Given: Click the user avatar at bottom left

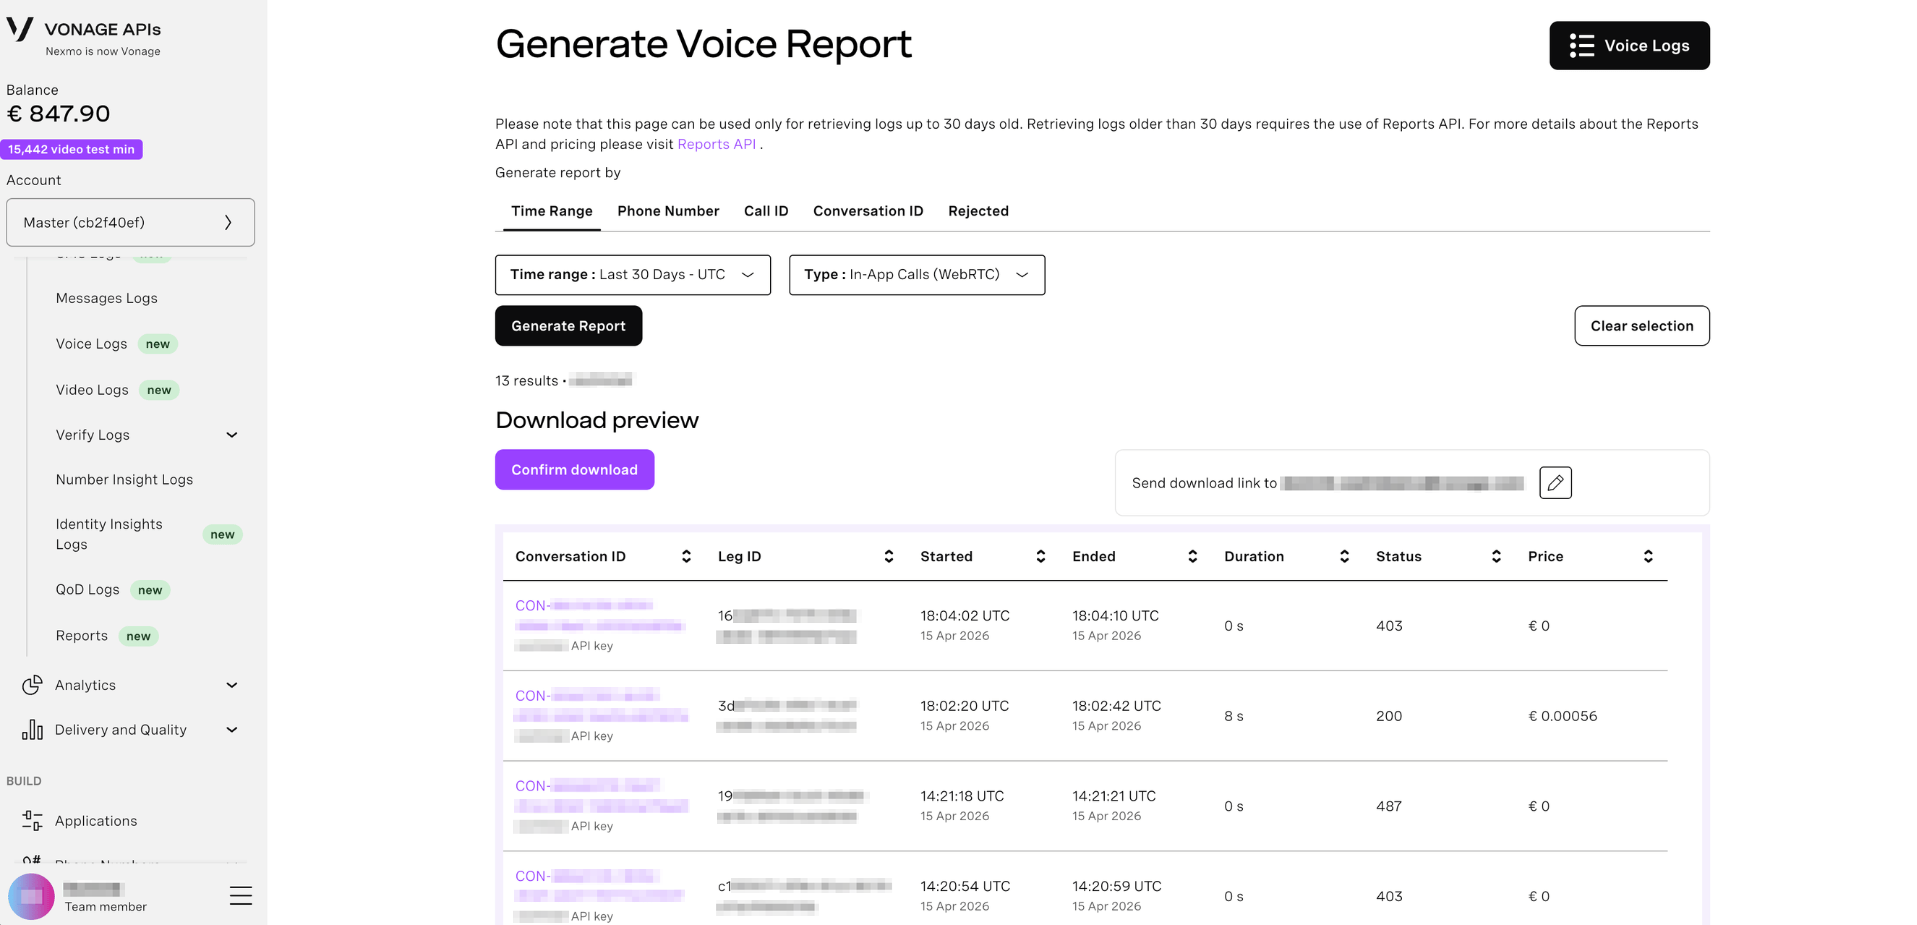Looking at the screenshot, I should point(31,897).
